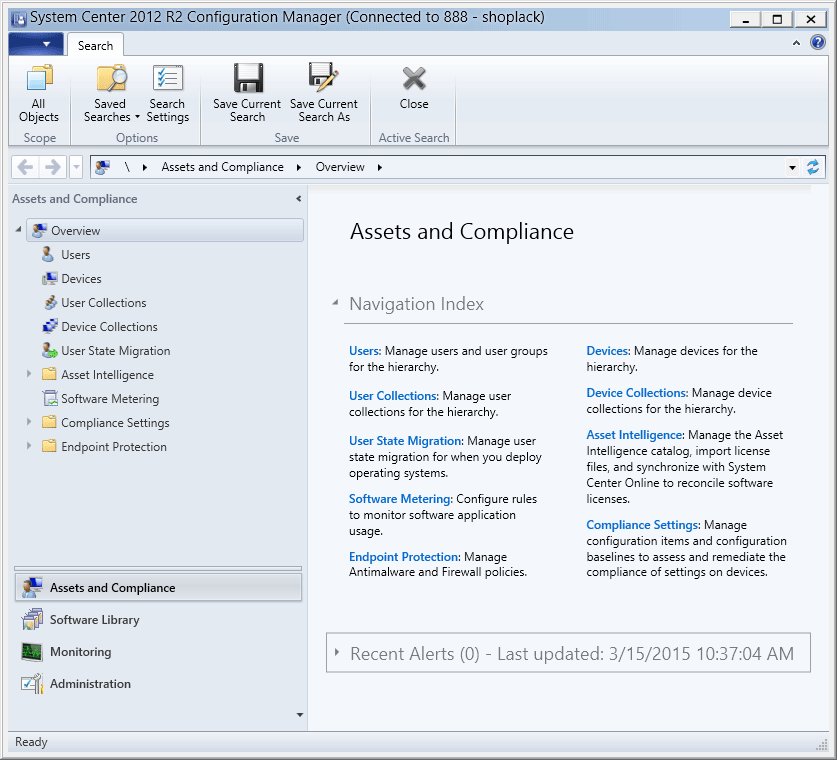Expand the Asset Intelligence tree node
Viewport: 837px width, 760px height.
pyautogui.click(x=29, y=374)
